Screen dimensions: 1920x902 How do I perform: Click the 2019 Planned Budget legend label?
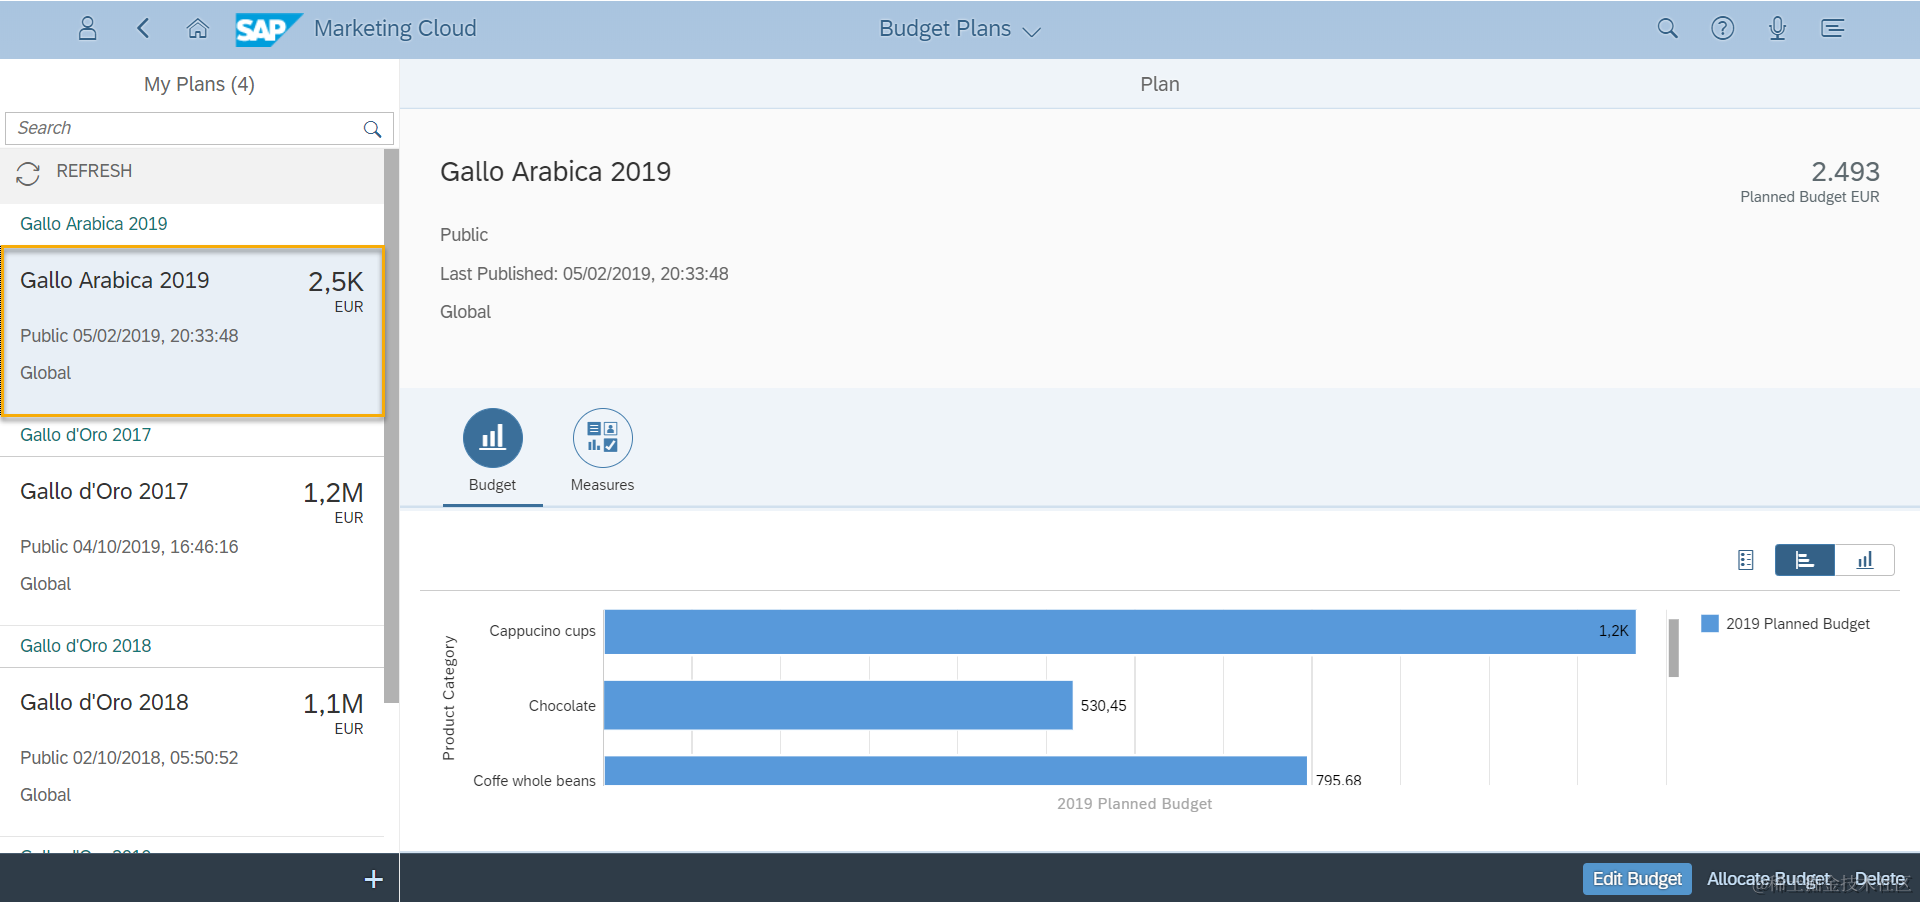1797,624
